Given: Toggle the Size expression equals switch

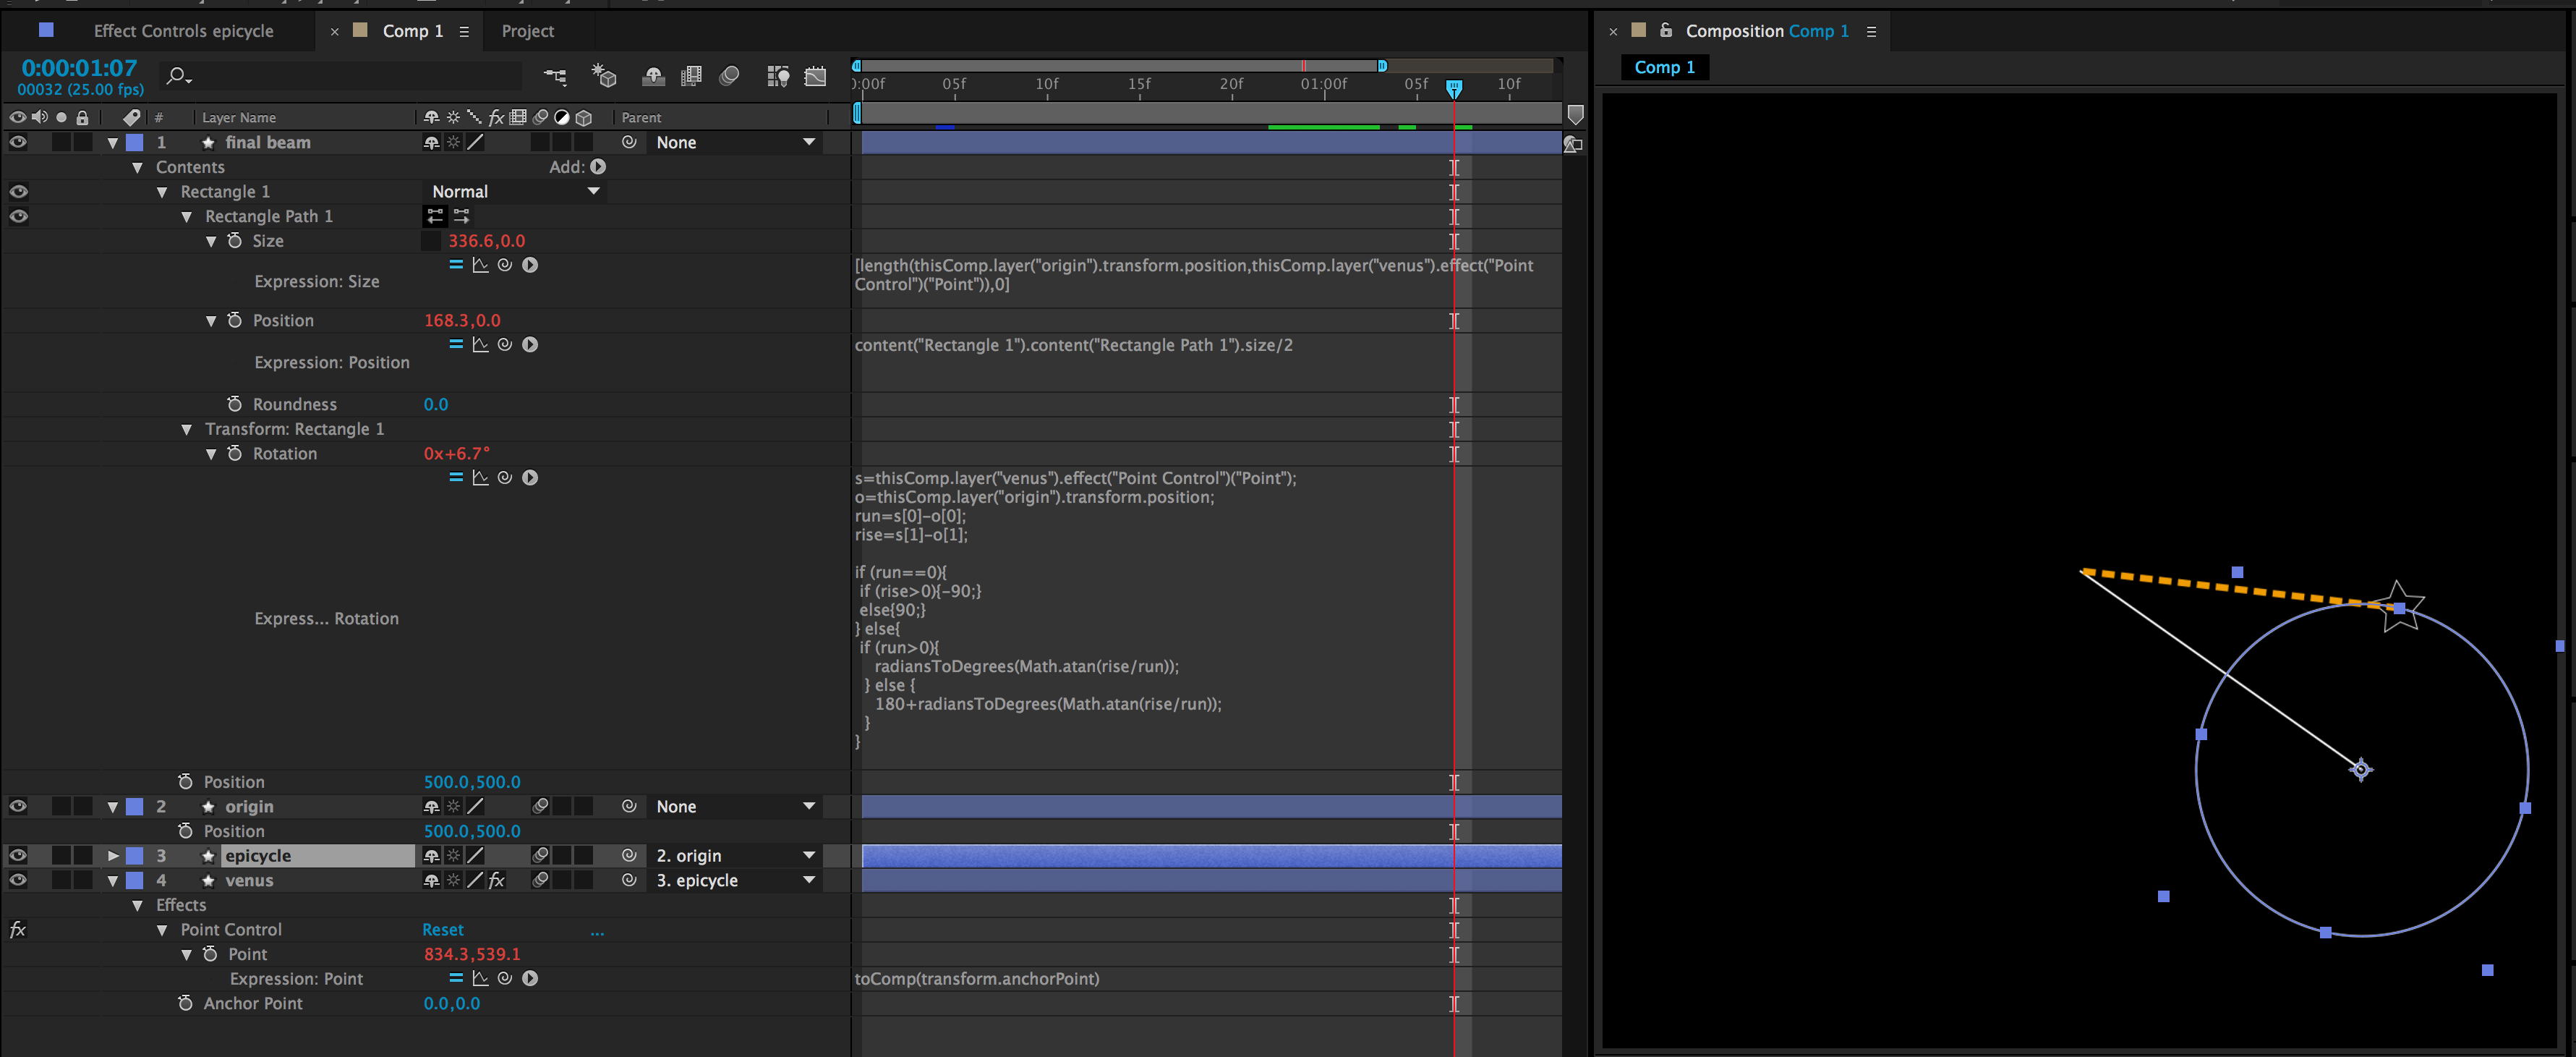Looking at the screenshot, I should pyautogui.click(x=456, y=265).
